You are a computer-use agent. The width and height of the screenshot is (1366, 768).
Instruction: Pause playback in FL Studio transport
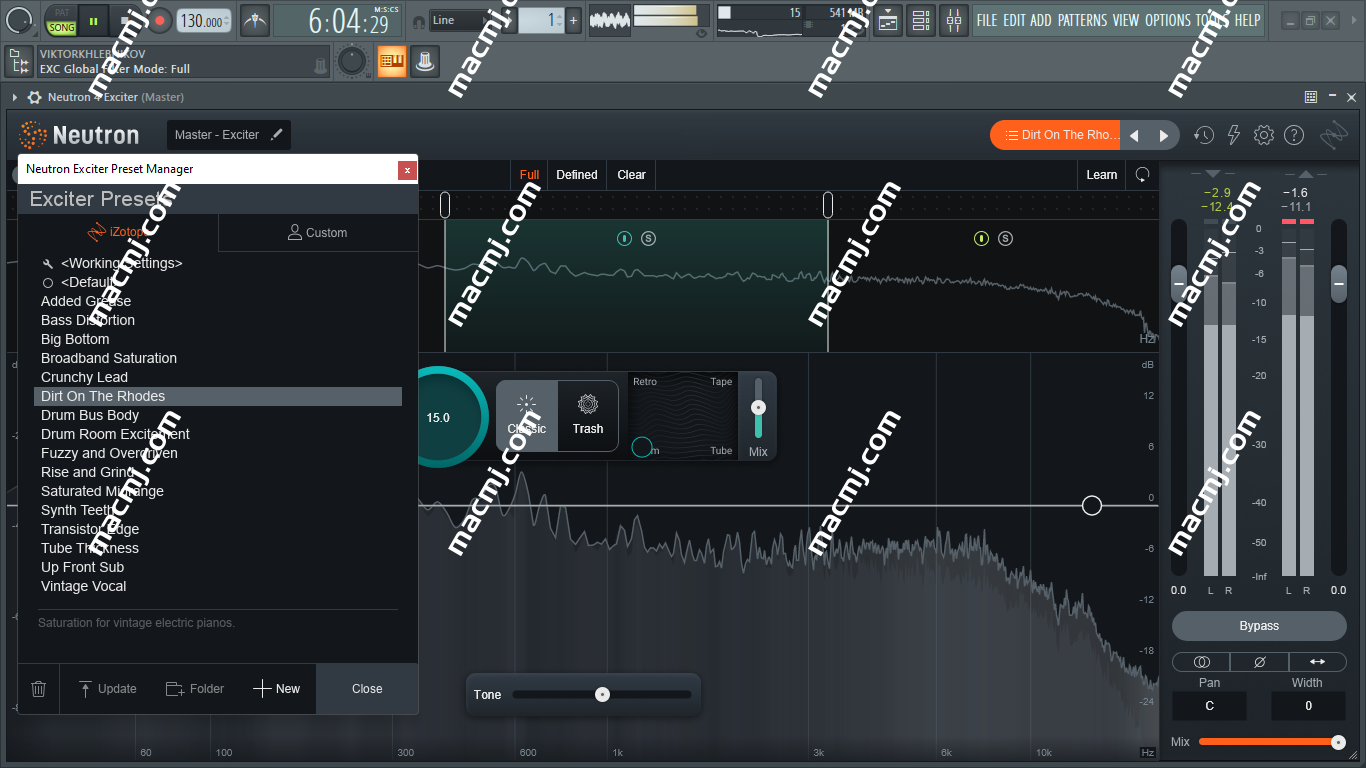click(x=94, y=20)
